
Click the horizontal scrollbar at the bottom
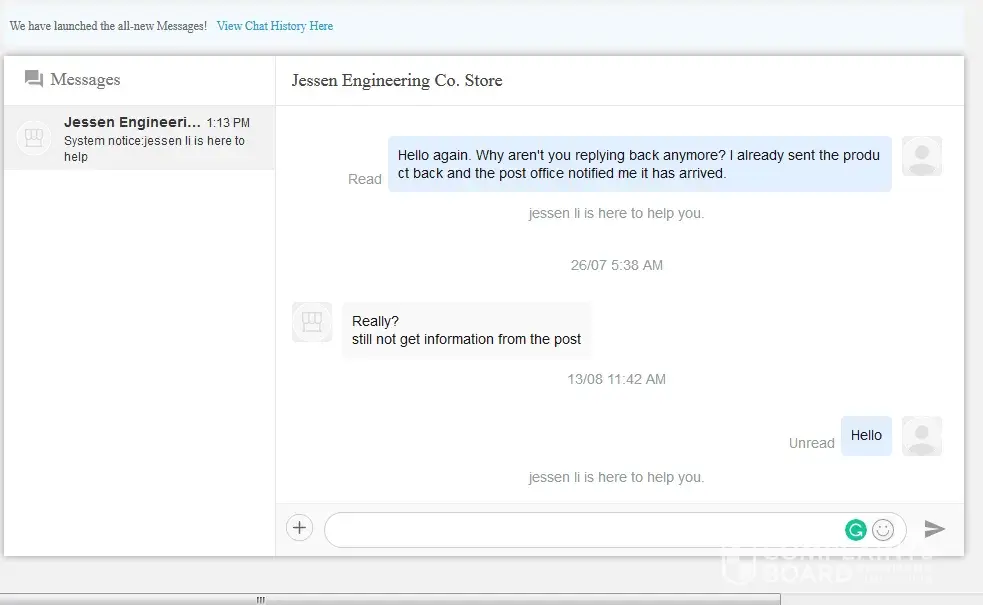260,600
